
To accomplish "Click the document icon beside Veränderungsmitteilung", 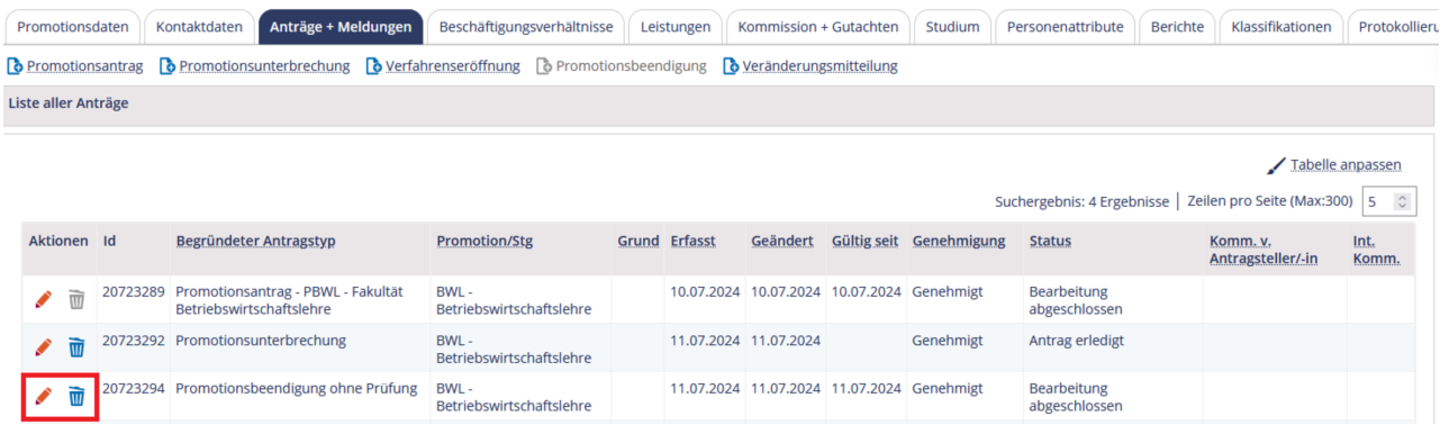I will [730, 67].
